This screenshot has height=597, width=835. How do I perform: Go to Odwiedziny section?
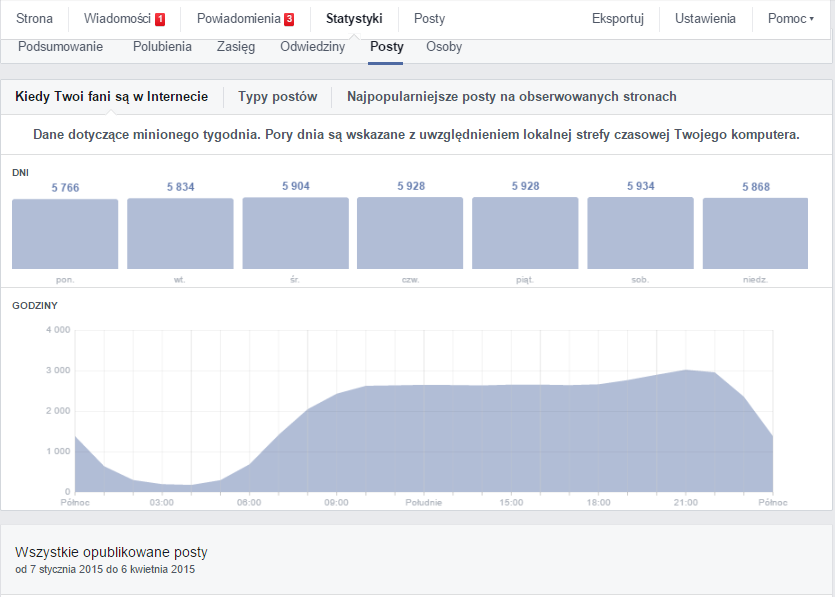click(x=313, y=47)
